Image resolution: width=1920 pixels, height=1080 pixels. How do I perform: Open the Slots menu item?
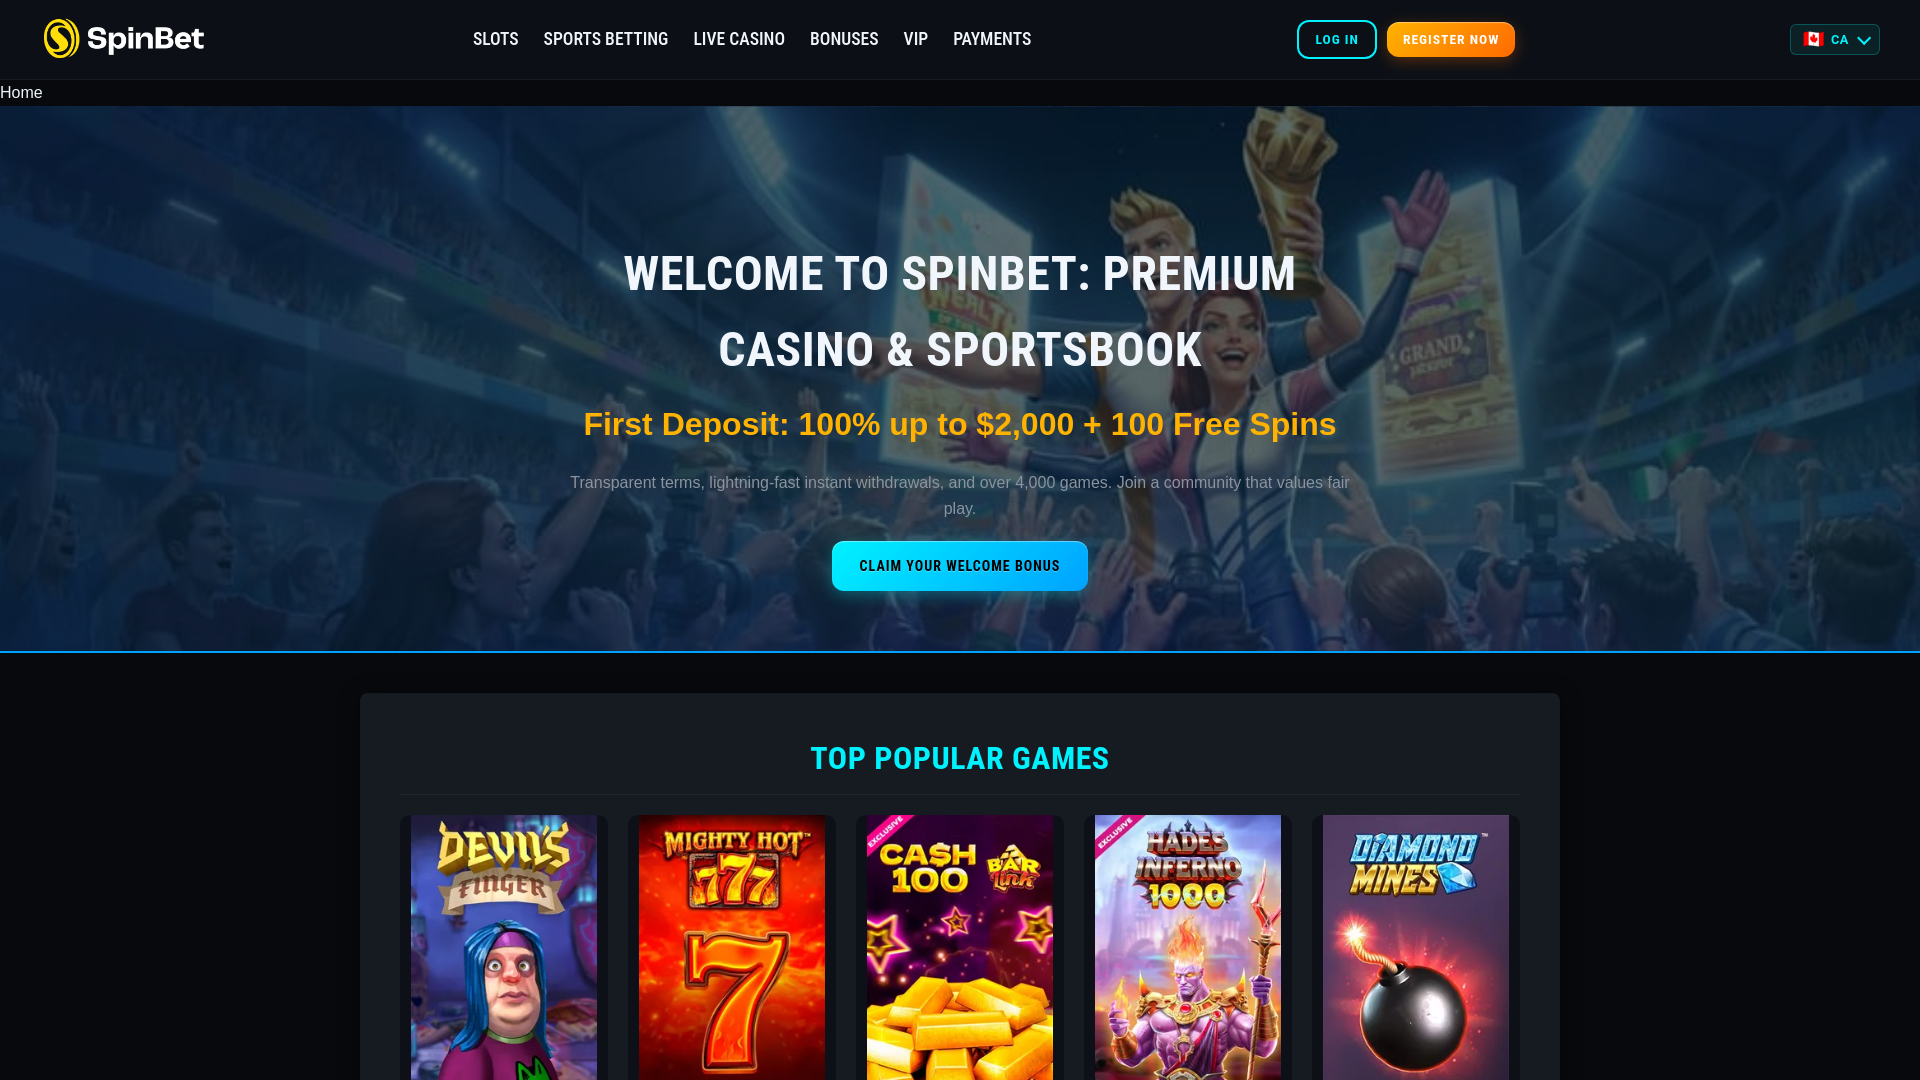(x=495, y=39)
